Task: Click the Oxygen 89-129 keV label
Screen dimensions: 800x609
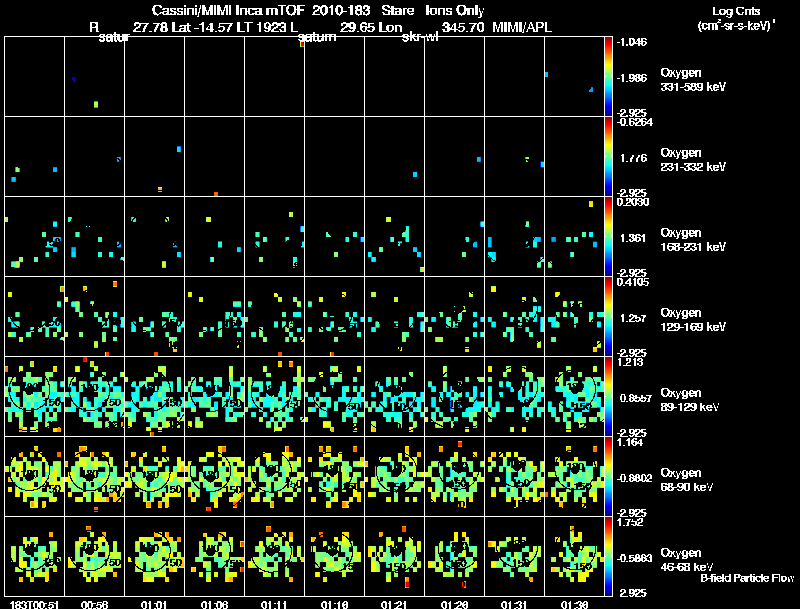Action: [x=690, y=399]
